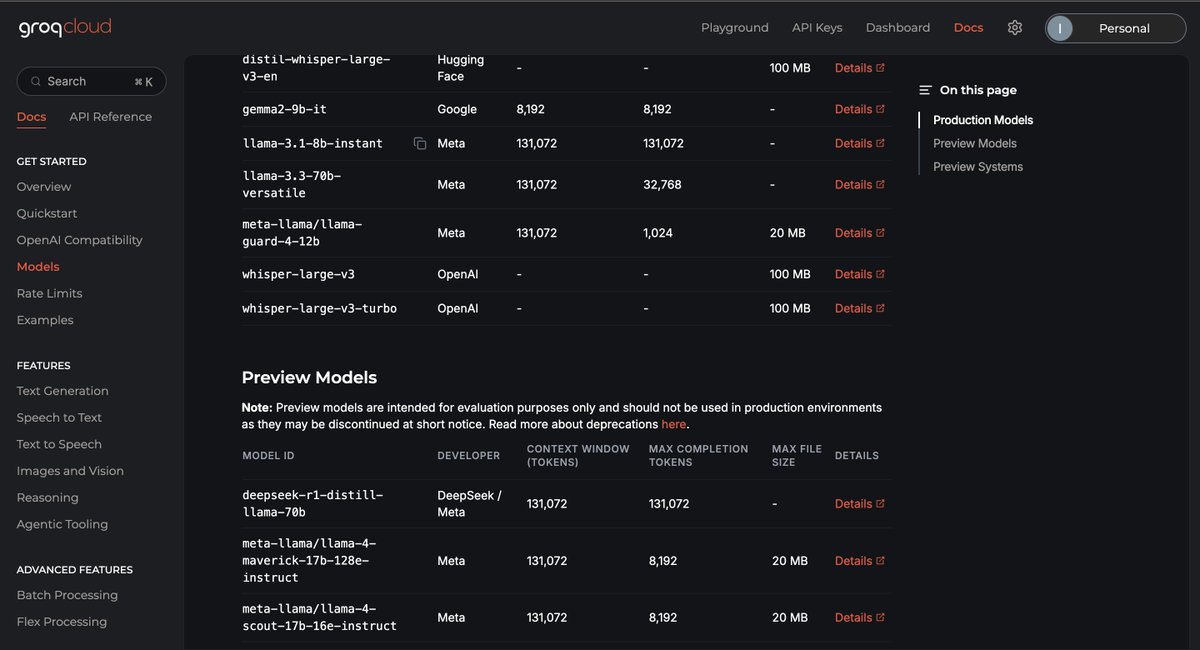The image size is (1200, 650).
Task: Open Text Generation feature page
Action: click(63, 391)
